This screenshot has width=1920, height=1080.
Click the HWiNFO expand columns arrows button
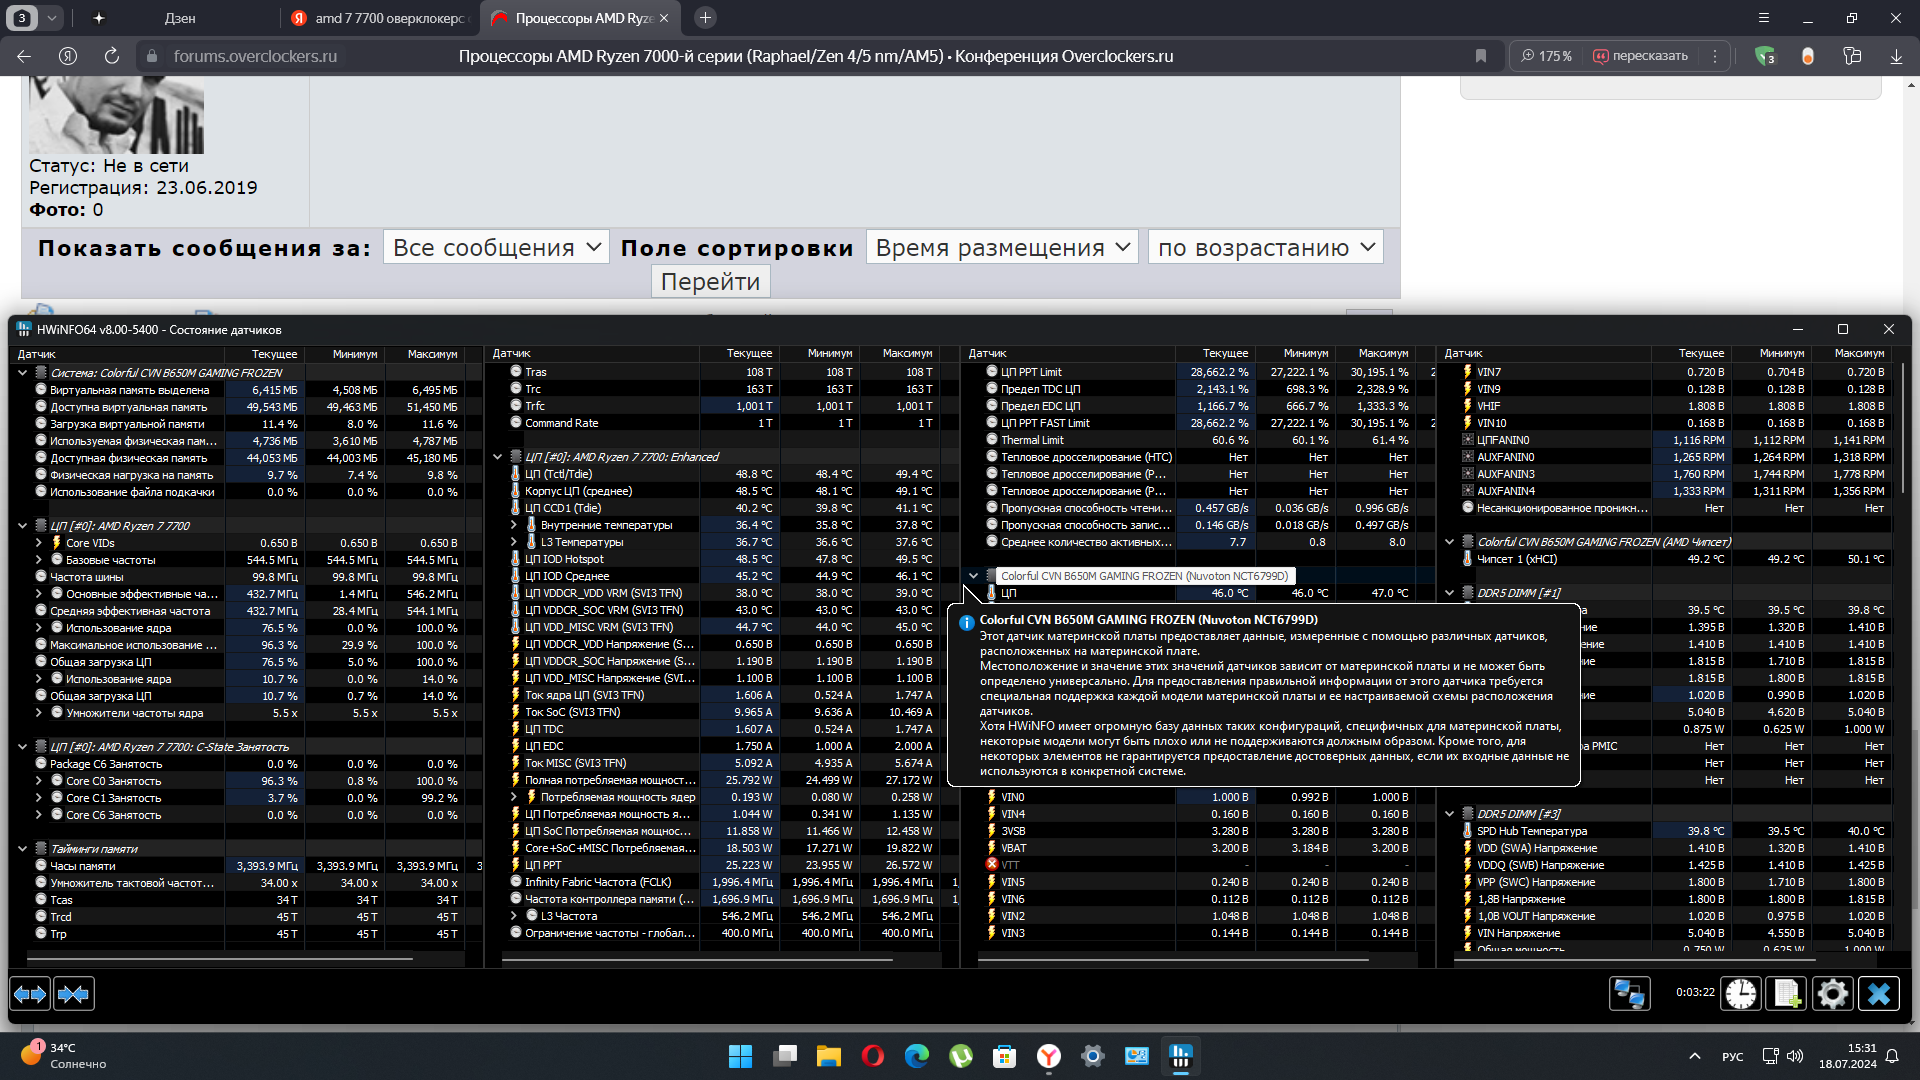[30, 994]
